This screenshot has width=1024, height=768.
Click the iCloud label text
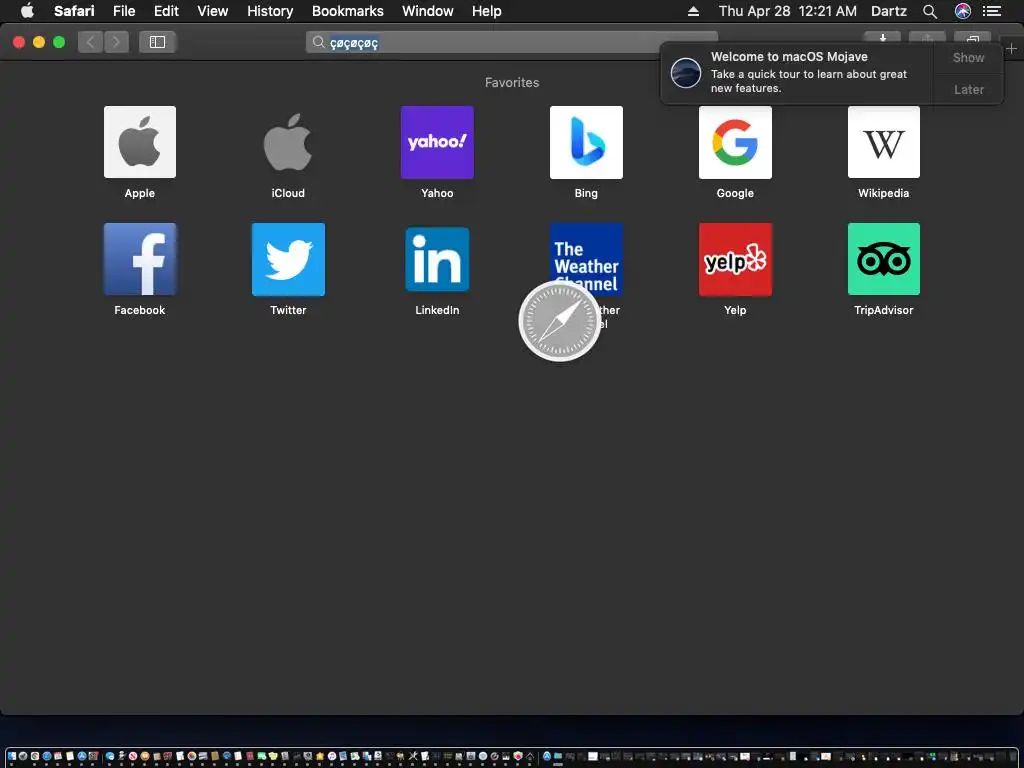point(288,193)
